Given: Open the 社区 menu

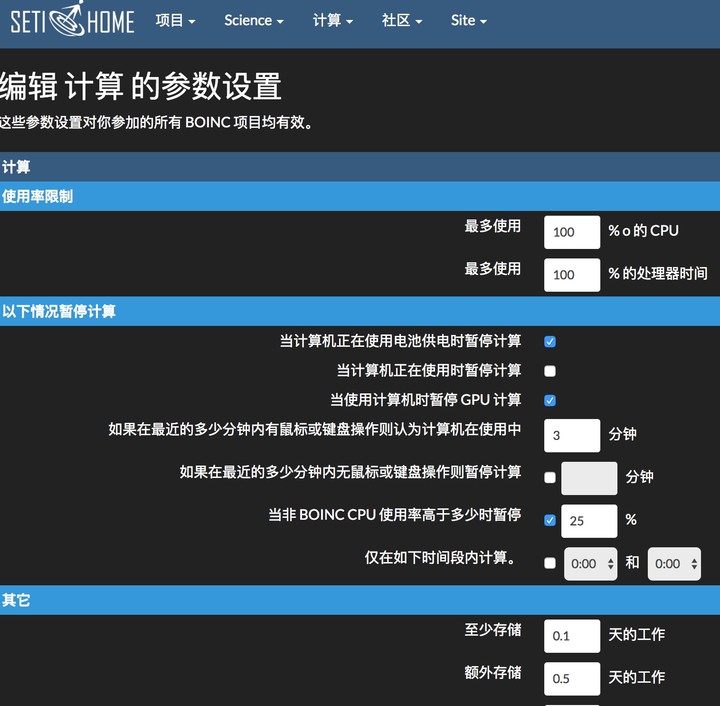Looking at the screenshot, I should (x=402, y=21).
